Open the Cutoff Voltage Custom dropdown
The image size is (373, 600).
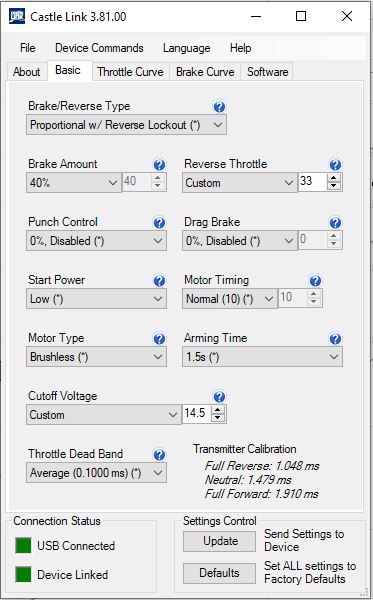103,415
